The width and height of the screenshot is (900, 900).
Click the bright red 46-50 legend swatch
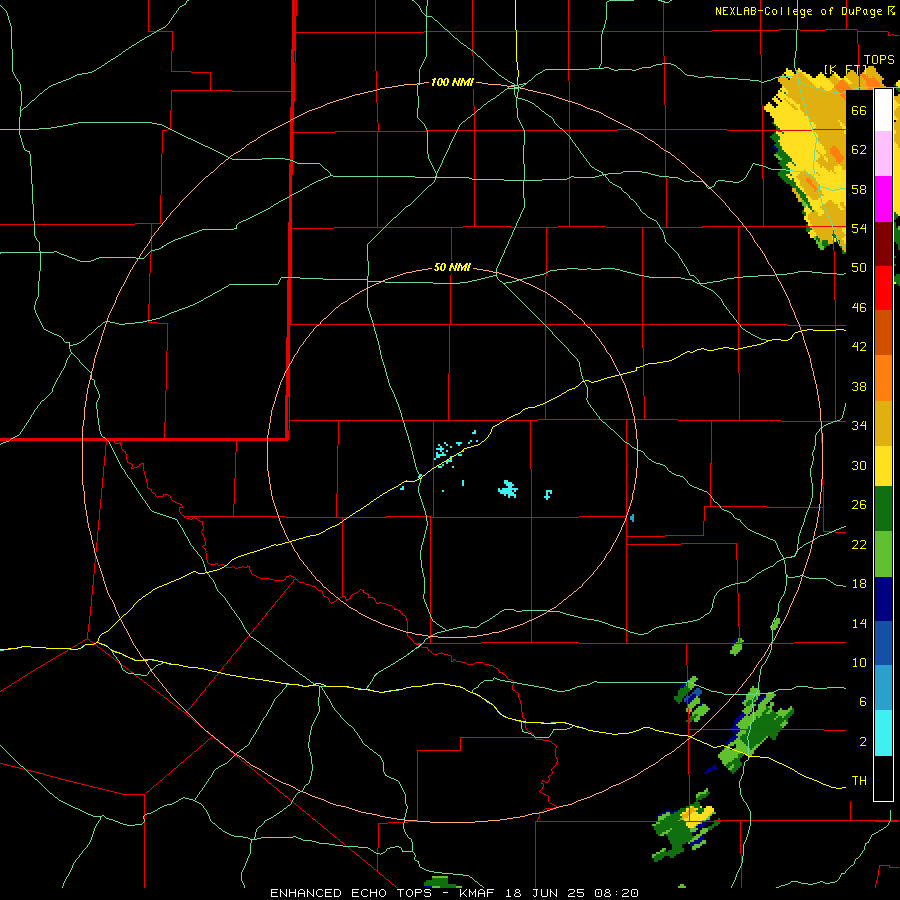pos(883,288)
